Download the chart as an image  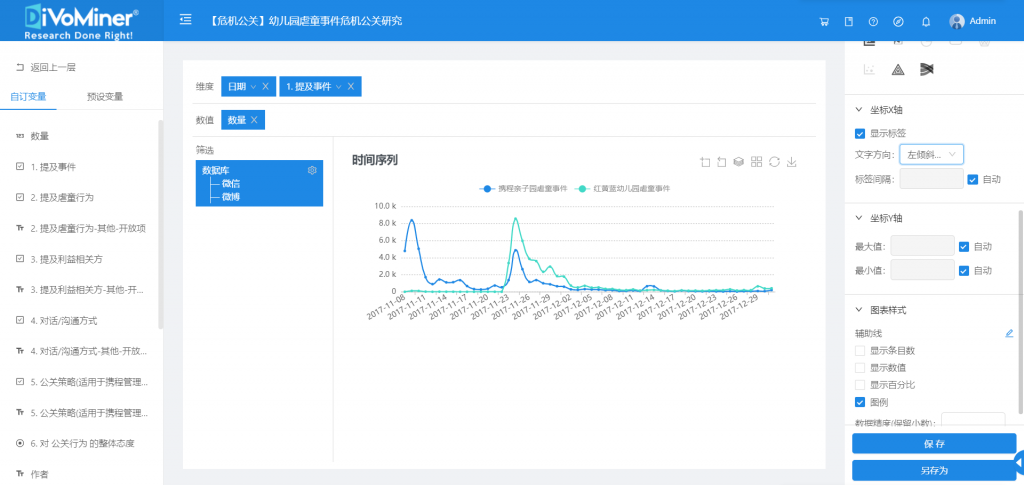792,162
